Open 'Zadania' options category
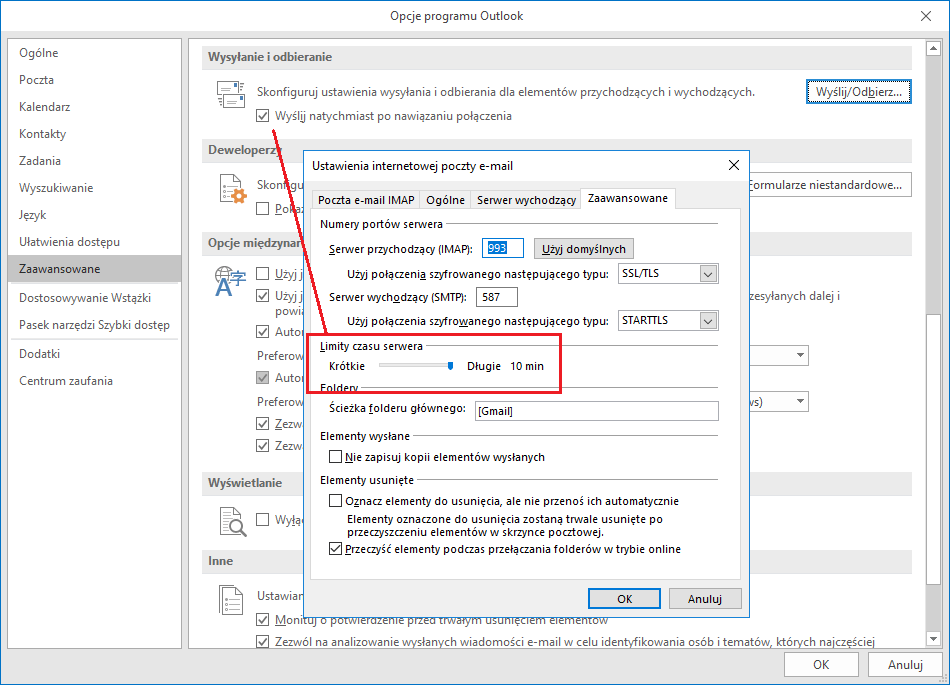Viewport: 950px width, 685px height. tap(95, 160)
